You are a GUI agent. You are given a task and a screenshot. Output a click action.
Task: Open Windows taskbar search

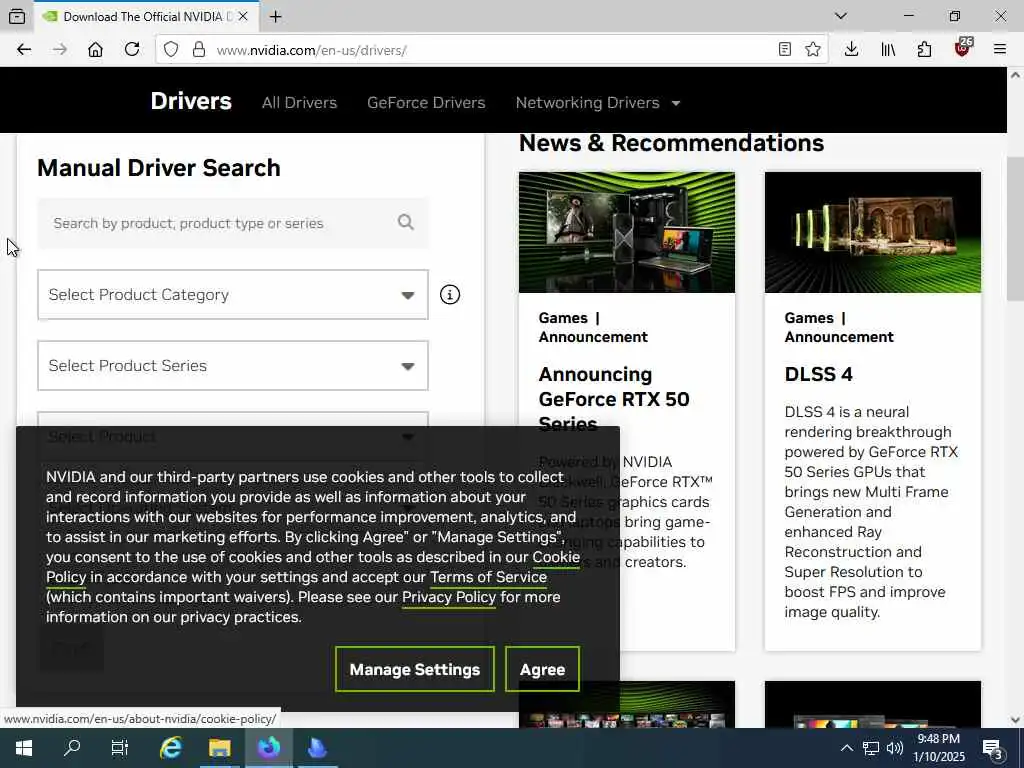(72, 748)
